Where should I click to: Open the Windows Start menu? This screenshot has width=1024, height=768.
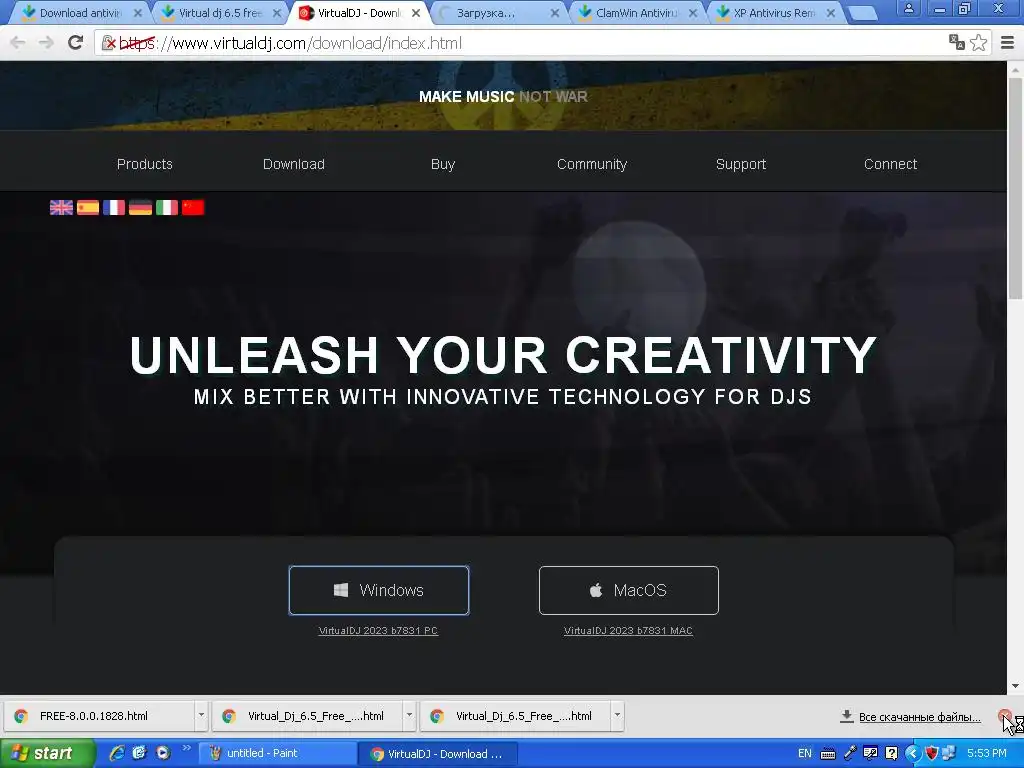click(x=46, y=754)
